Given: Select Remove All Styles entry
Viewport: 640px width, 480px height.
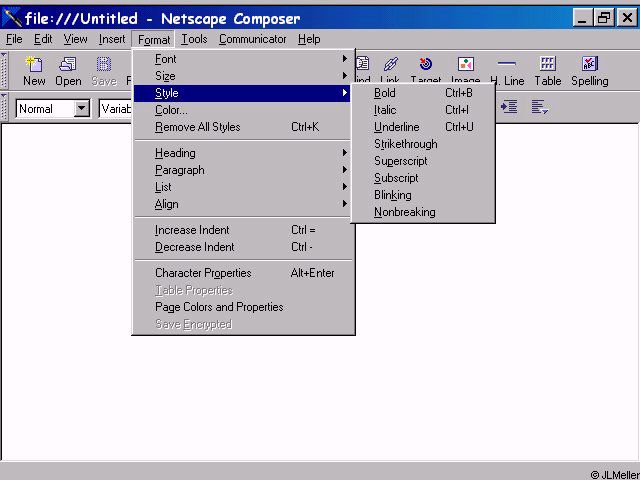Looking at the screenshot, I should point(242,127).
